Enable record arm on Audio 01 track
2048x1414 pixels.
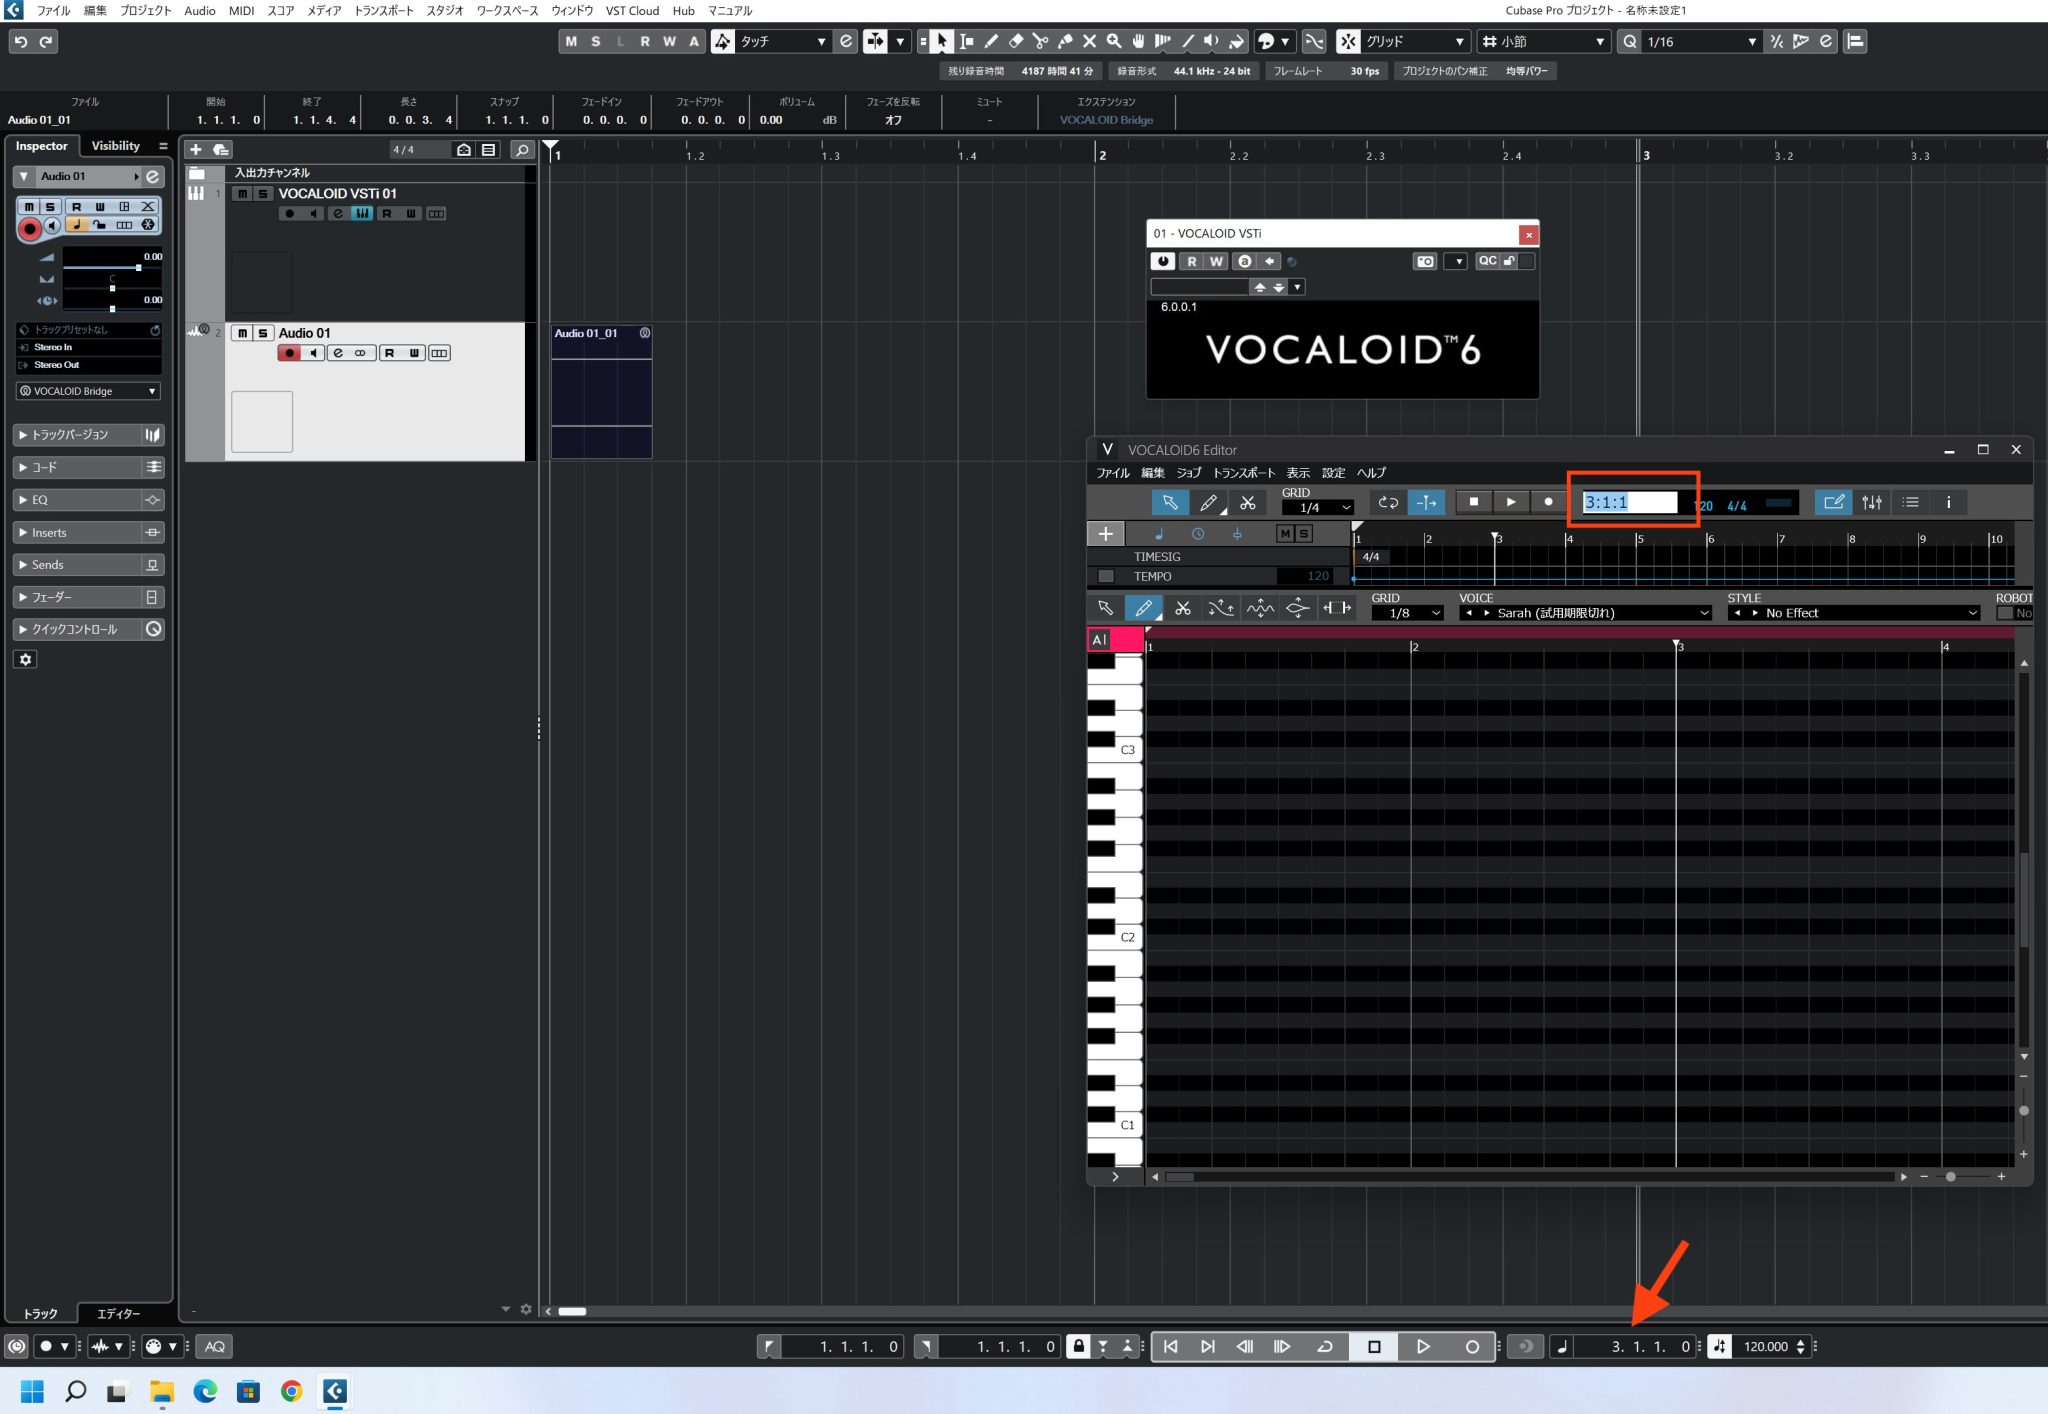click(290, 352)
